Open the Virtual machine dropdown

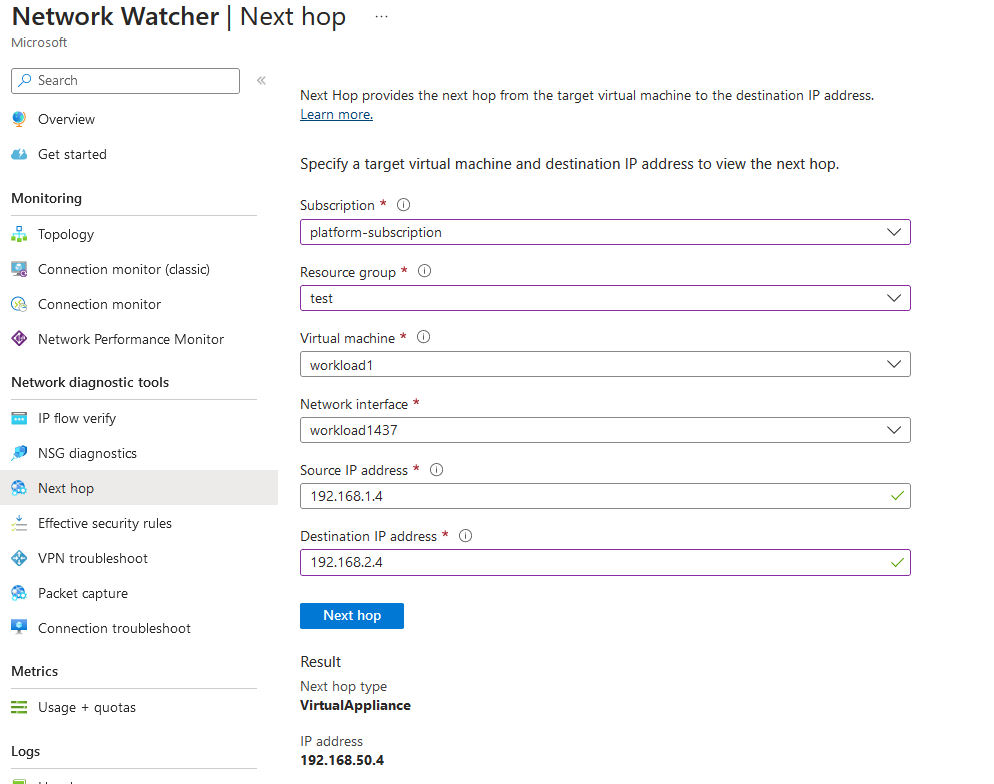point(605,364)
